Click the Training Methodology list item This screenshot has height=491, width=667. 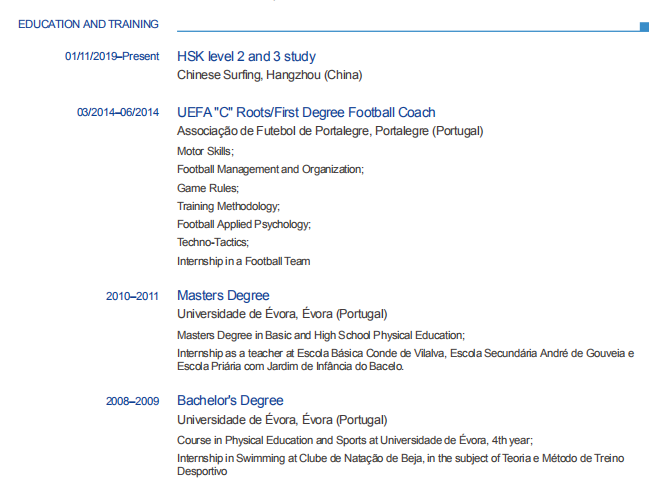click(x=228, y=206)
